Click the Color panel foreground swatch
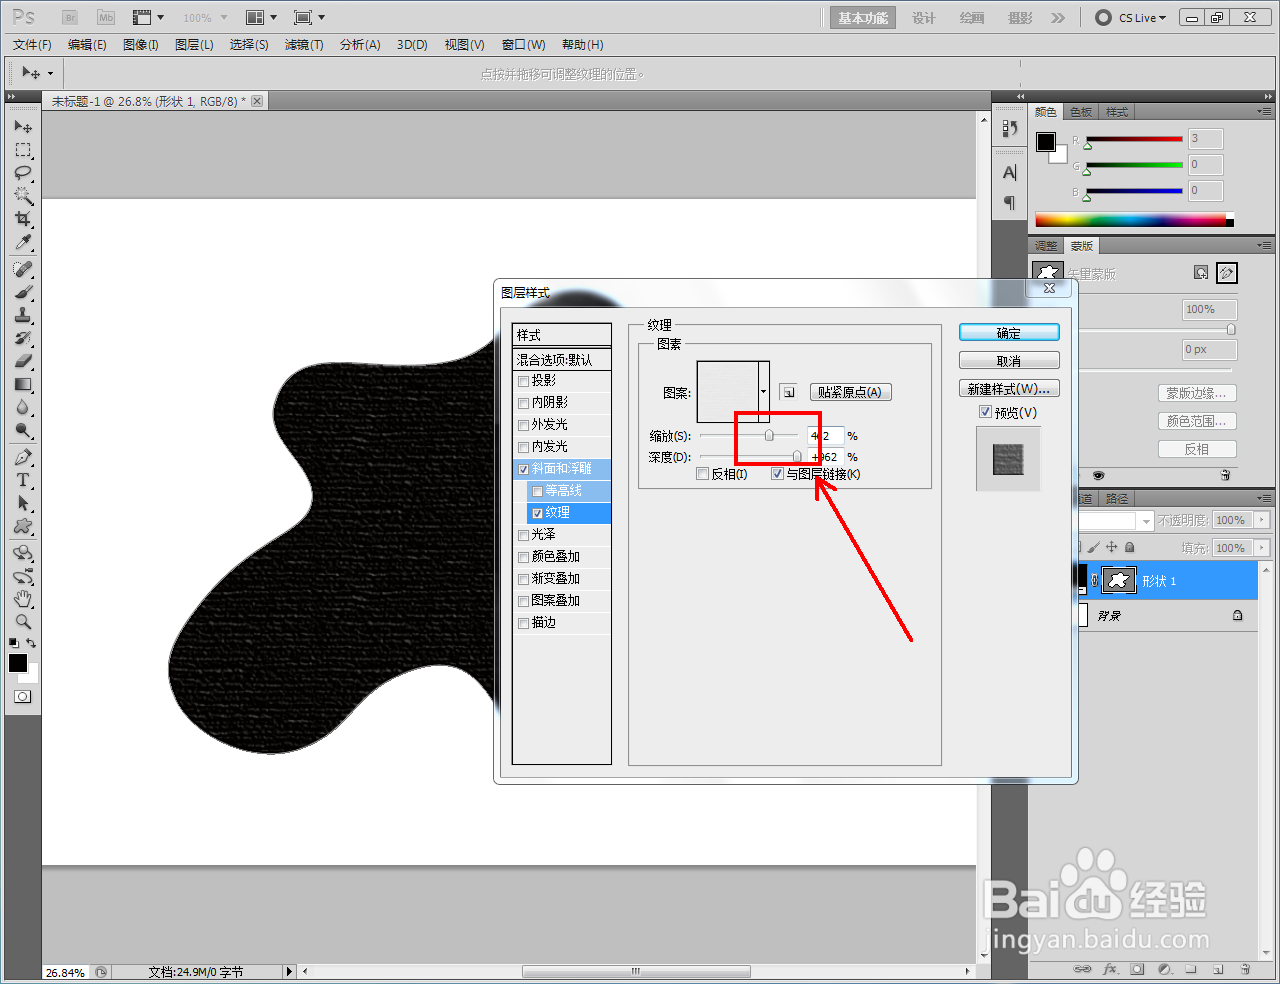Image resolution: width=1280 pixels, height=984 pixels. [1046, 142]
